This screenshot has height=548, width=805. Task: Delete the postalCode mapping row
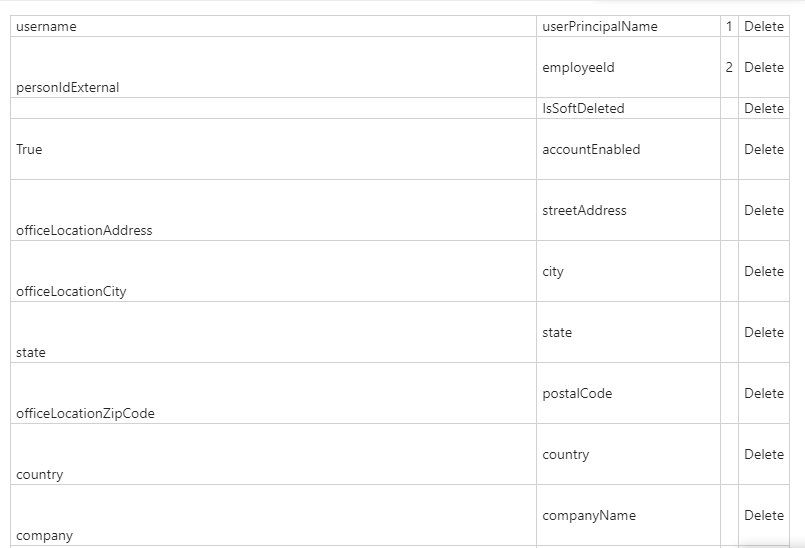pos(763,393)
